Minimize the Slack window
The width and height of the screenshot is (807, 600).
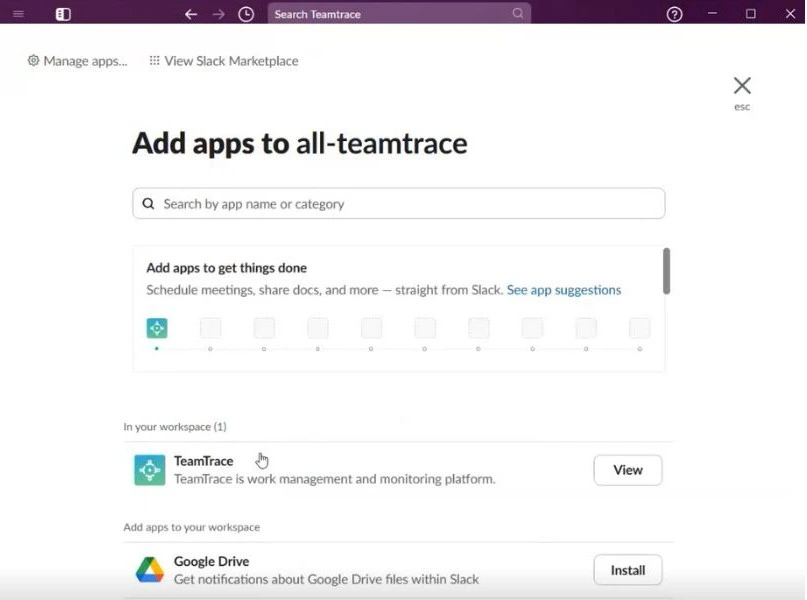(712, 13)
